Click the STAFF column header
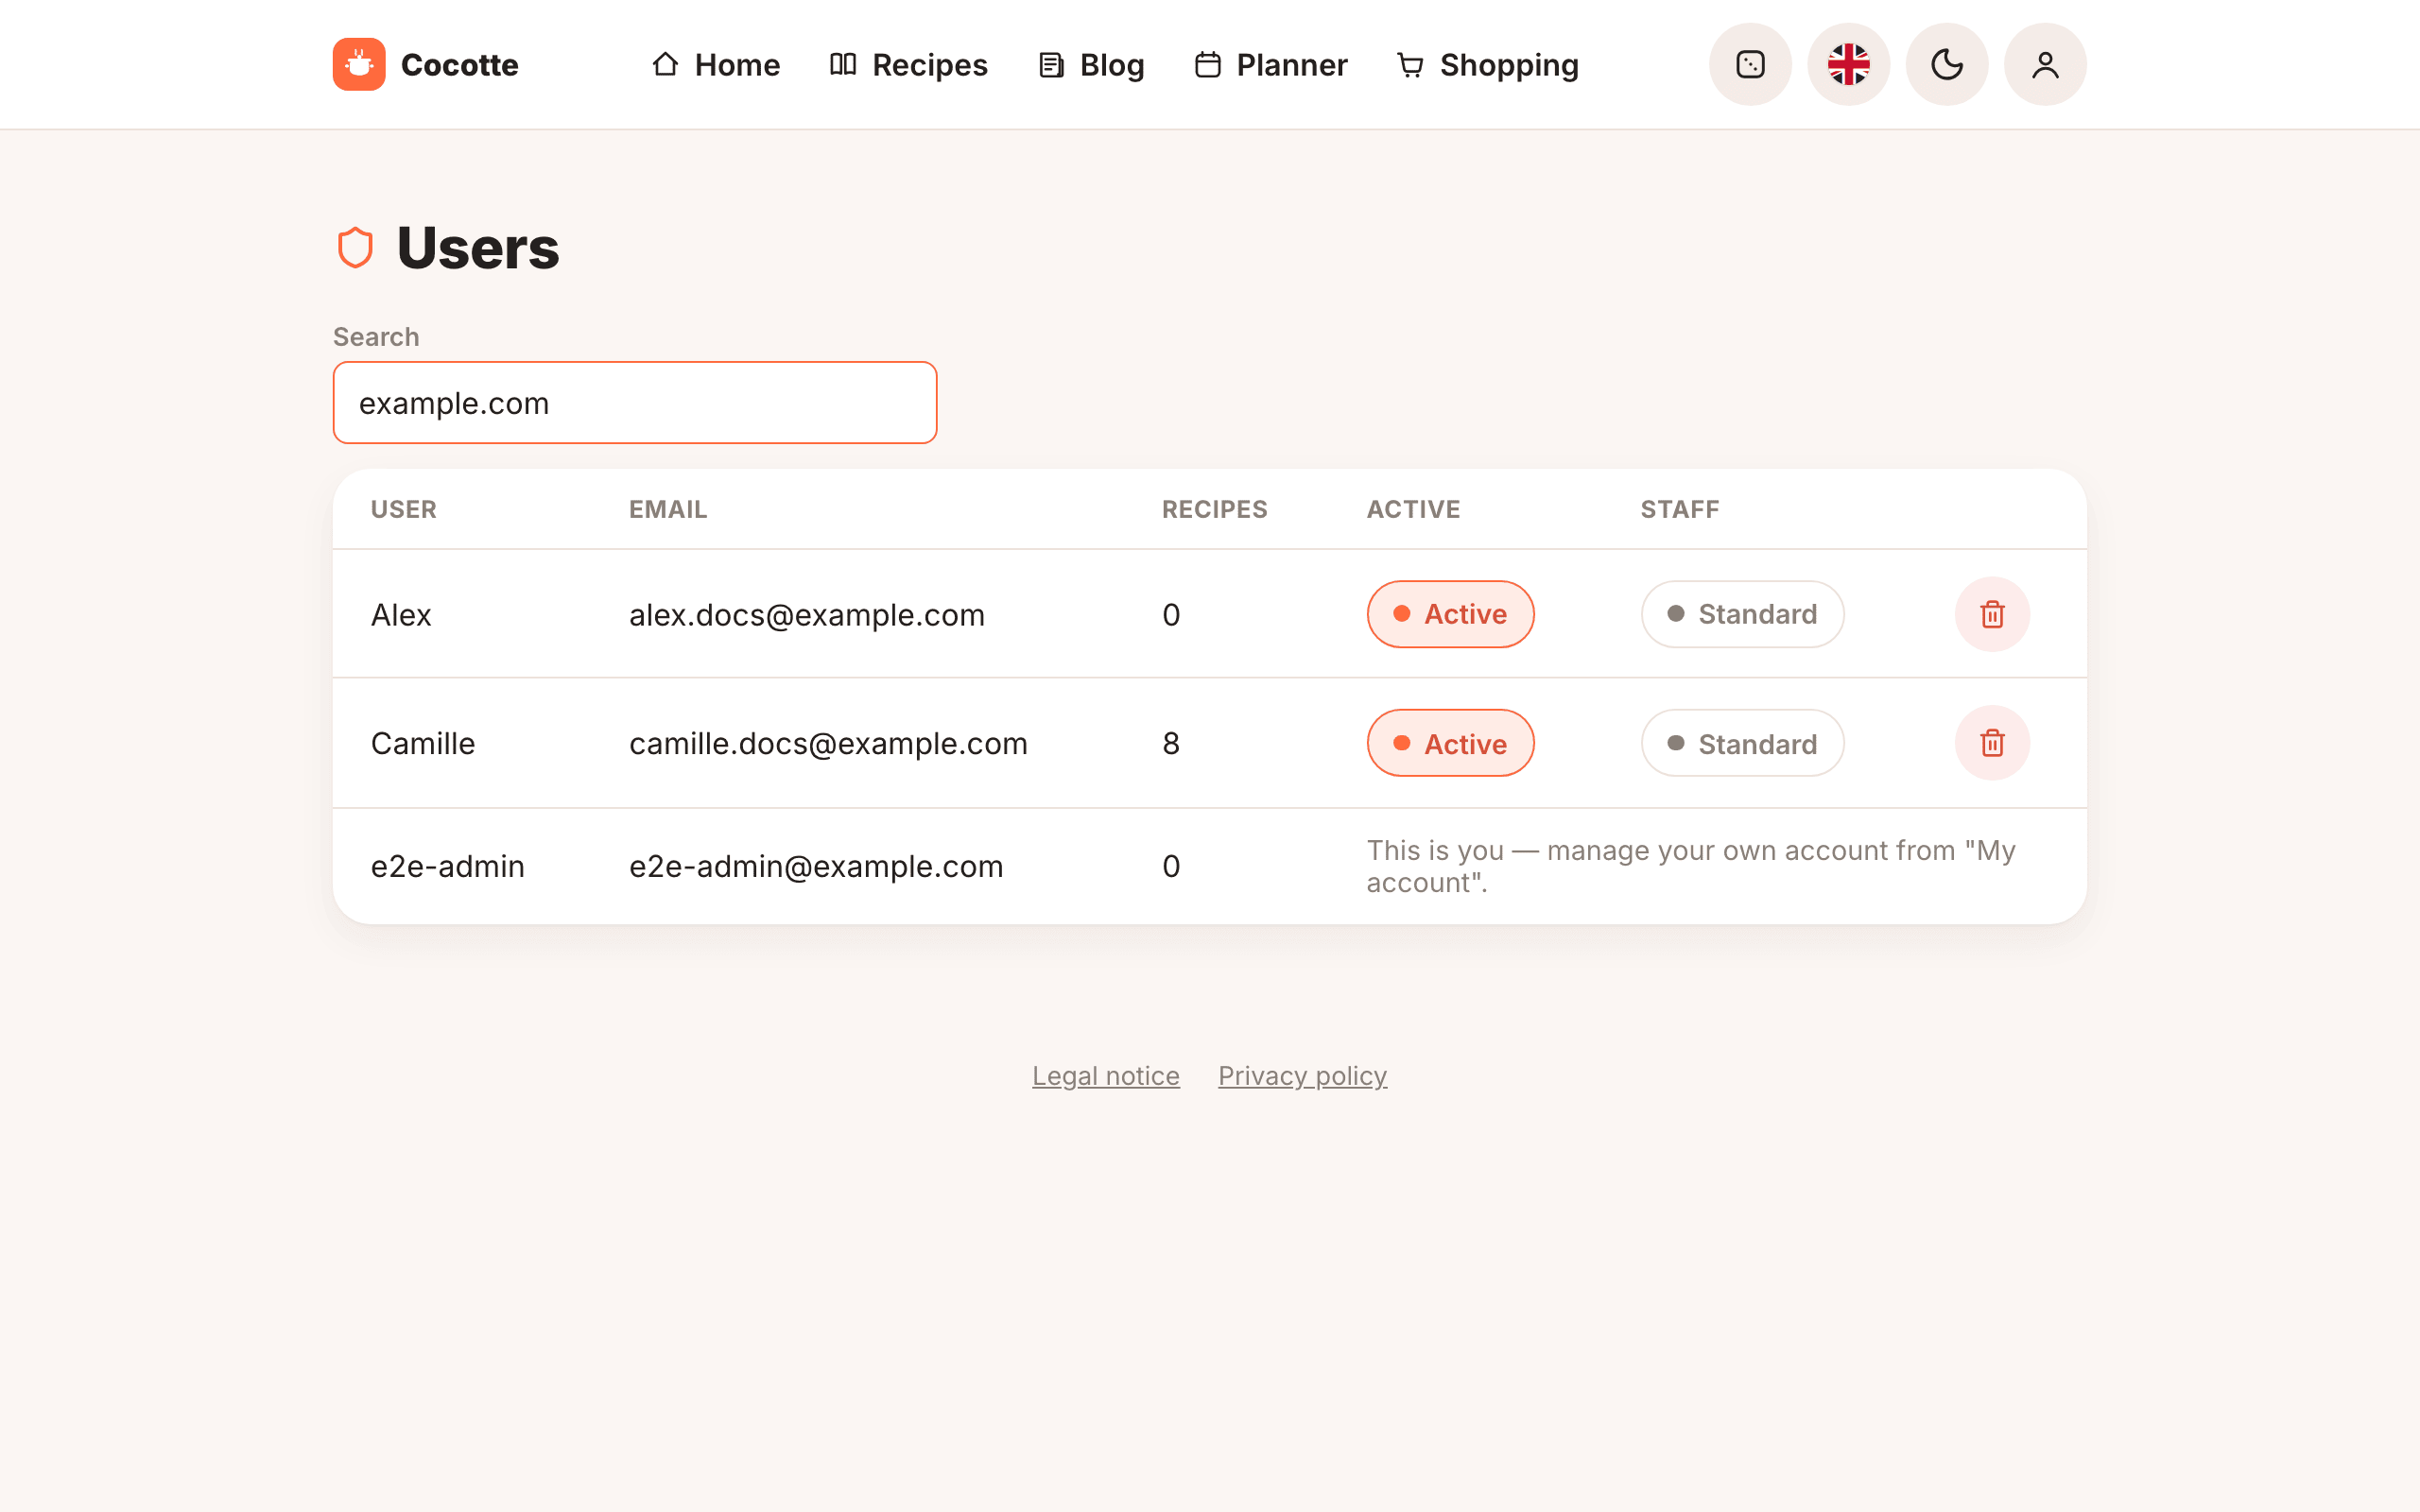This screenshot has width=2420, height=1512. pos(1680,509)
